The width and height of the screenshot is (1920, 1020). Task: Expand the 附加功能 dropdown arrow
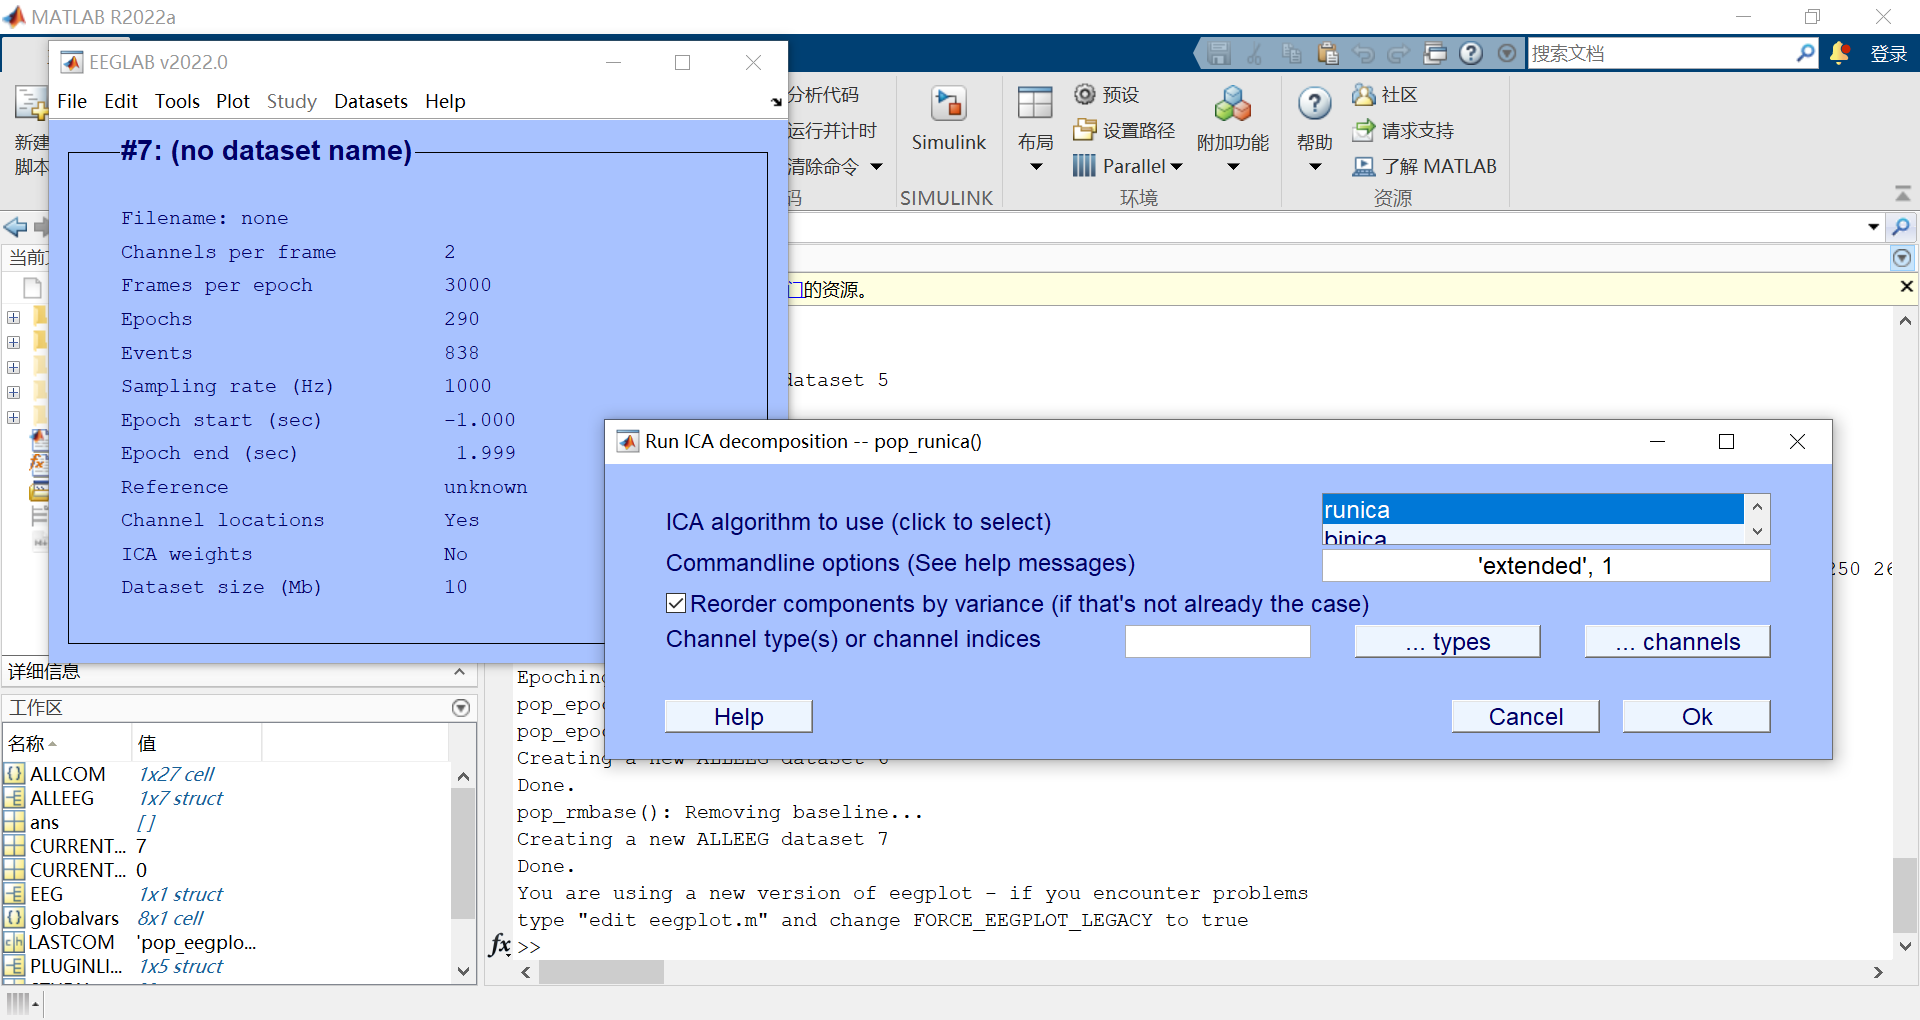(1233, 167)
